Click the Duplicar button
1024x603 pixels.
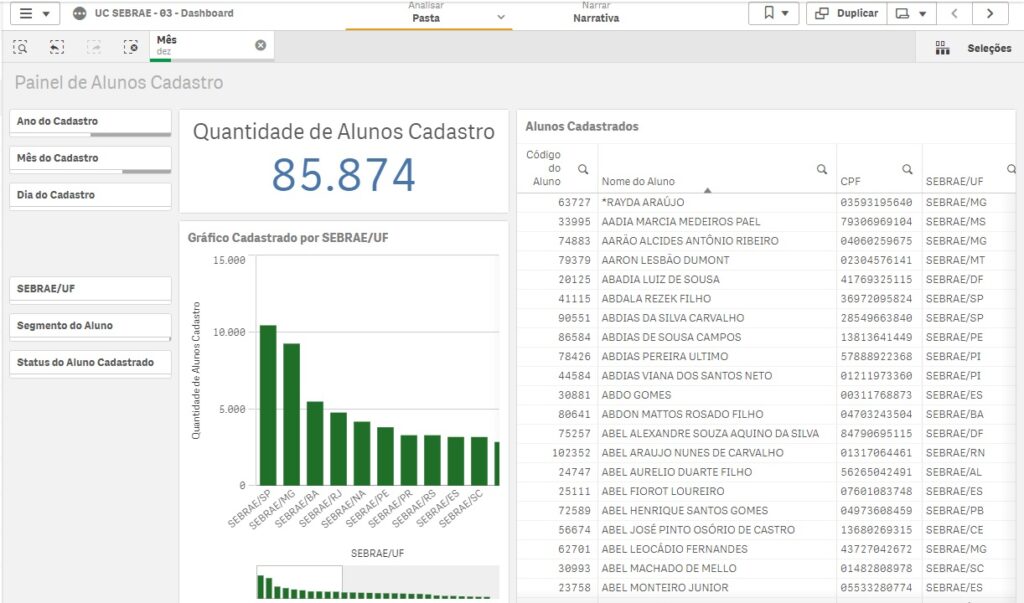846,13
